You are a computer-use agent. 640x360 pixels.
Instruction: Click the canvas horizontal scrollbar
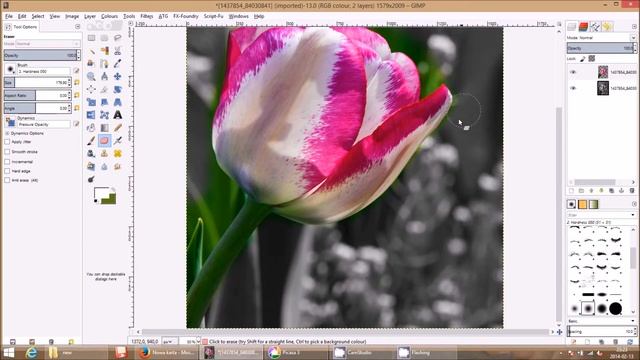[x=346, y=332]
